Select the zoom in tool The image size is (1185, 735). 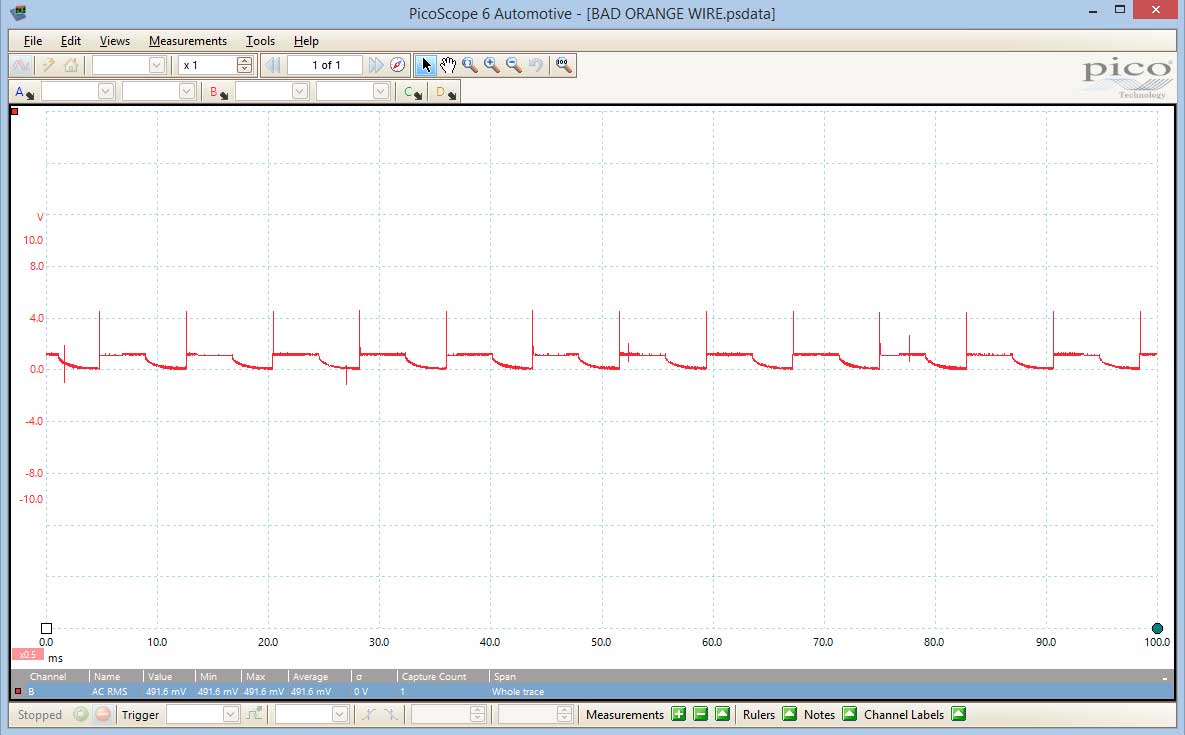tap(492, 65)
